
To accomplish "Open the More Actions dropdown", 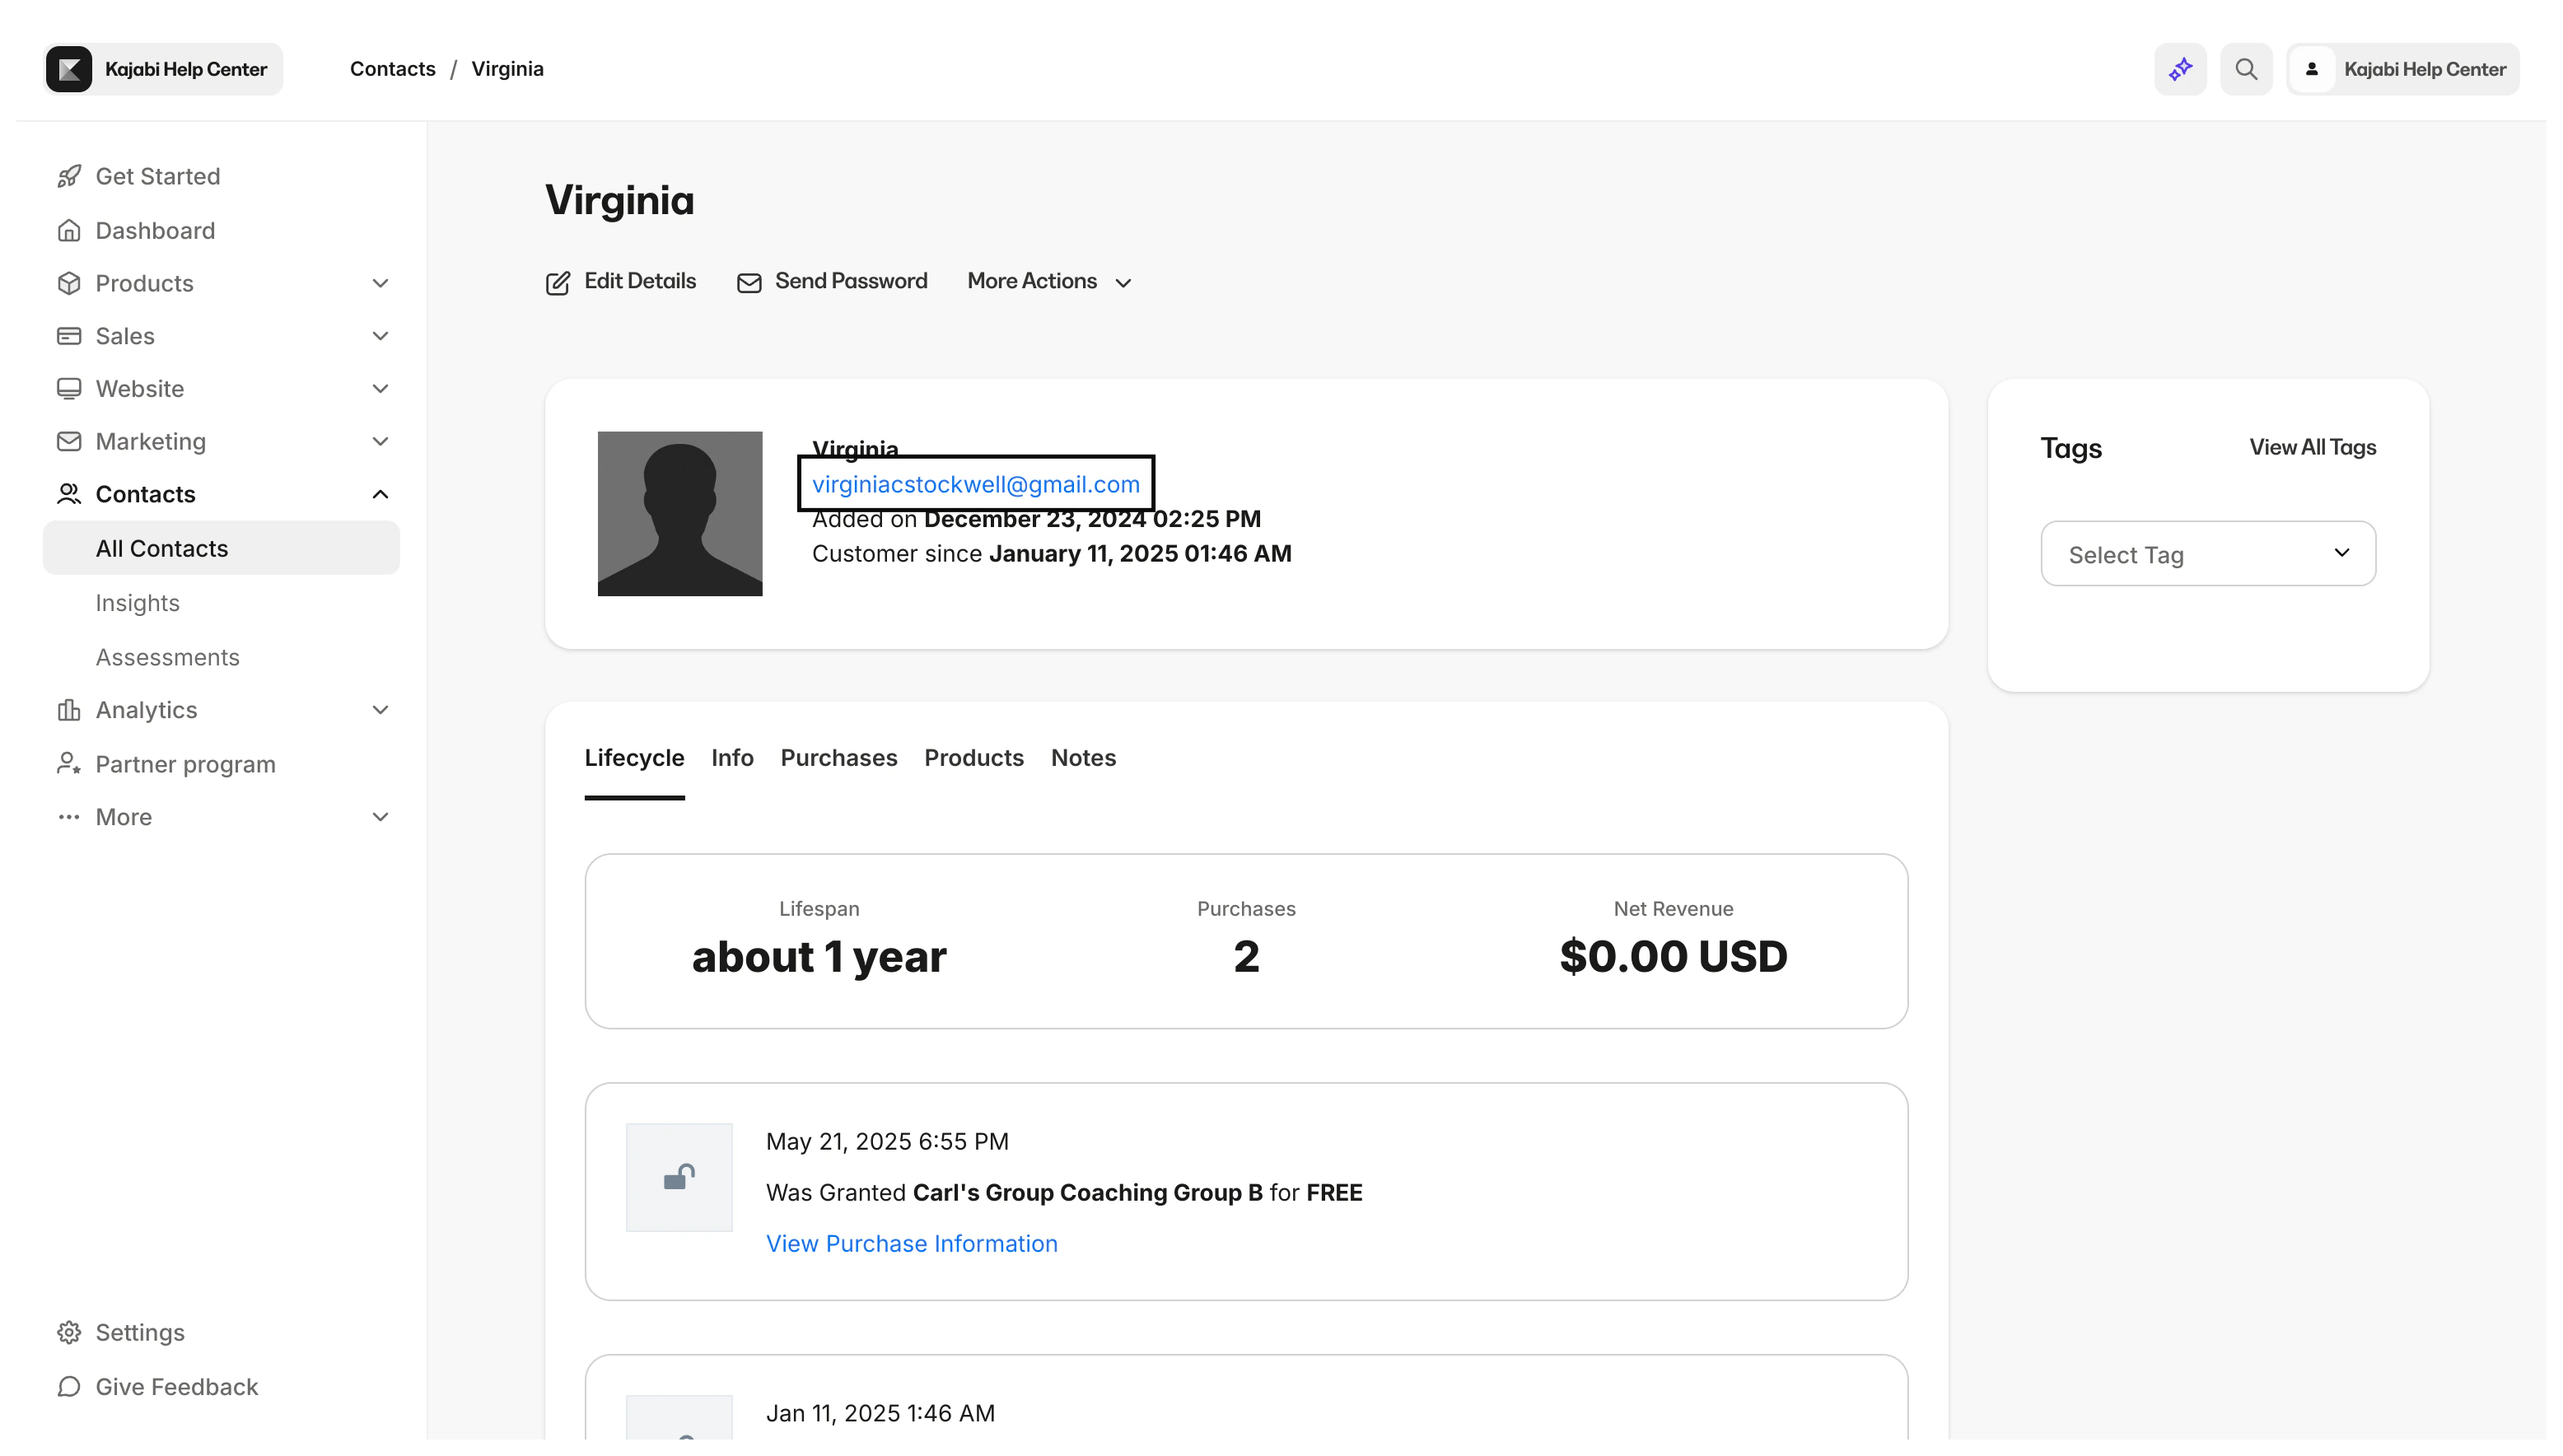I will point(1049,282).
